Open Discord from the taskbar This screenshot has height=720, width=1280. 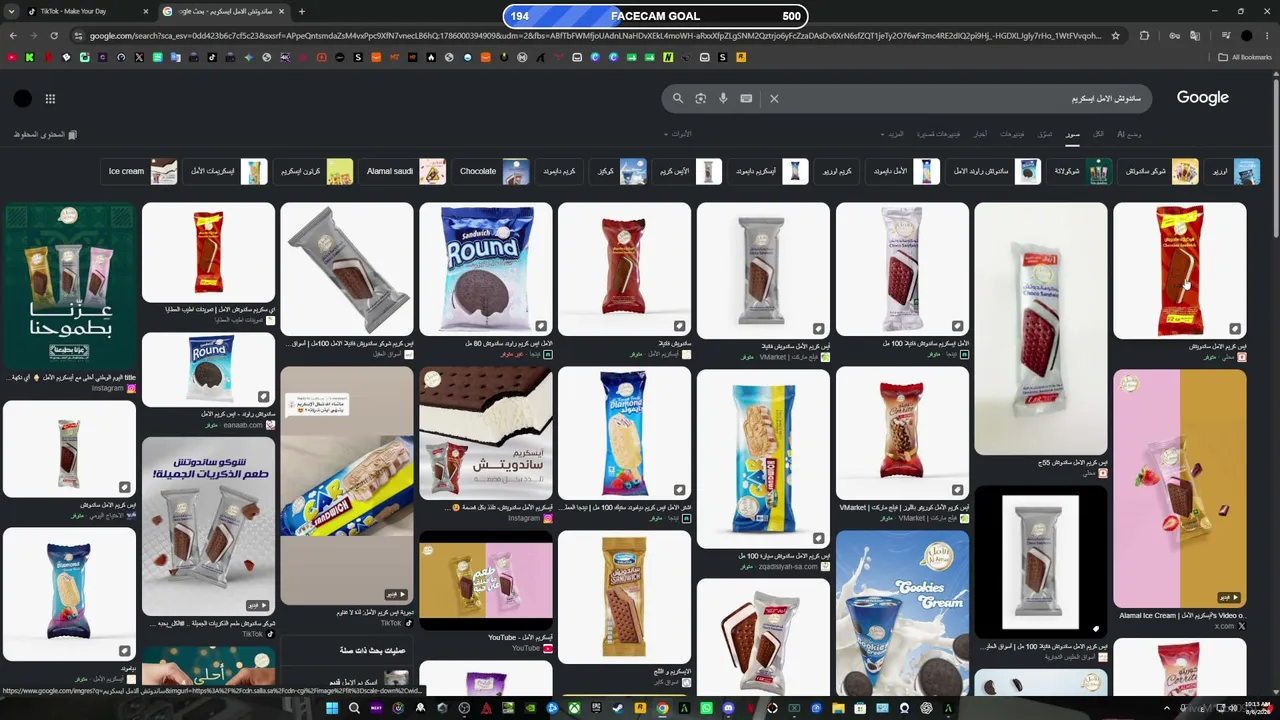728,708
